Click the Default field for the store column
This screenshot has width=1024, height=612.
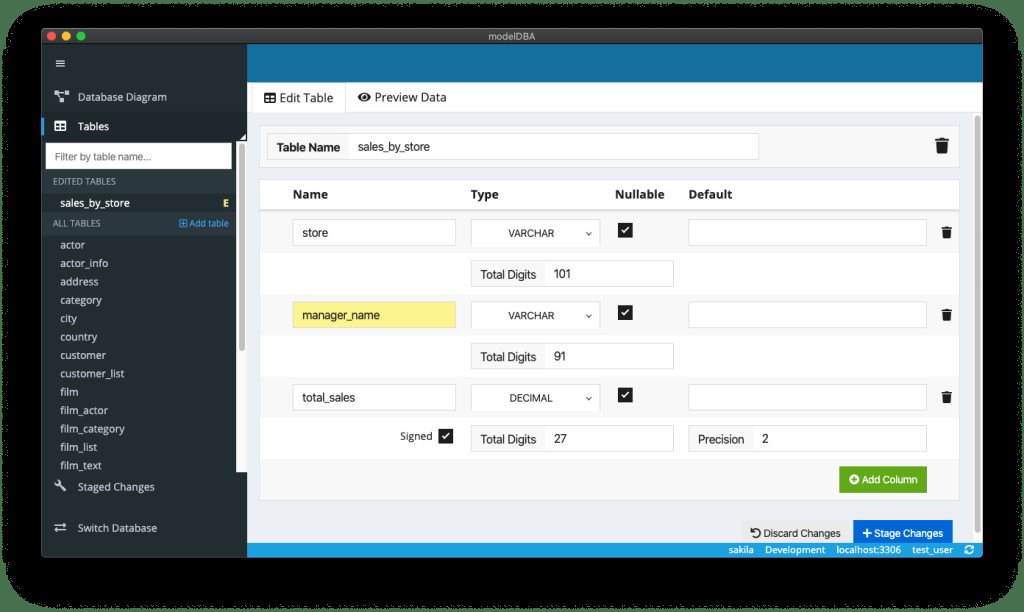(807, 233)
